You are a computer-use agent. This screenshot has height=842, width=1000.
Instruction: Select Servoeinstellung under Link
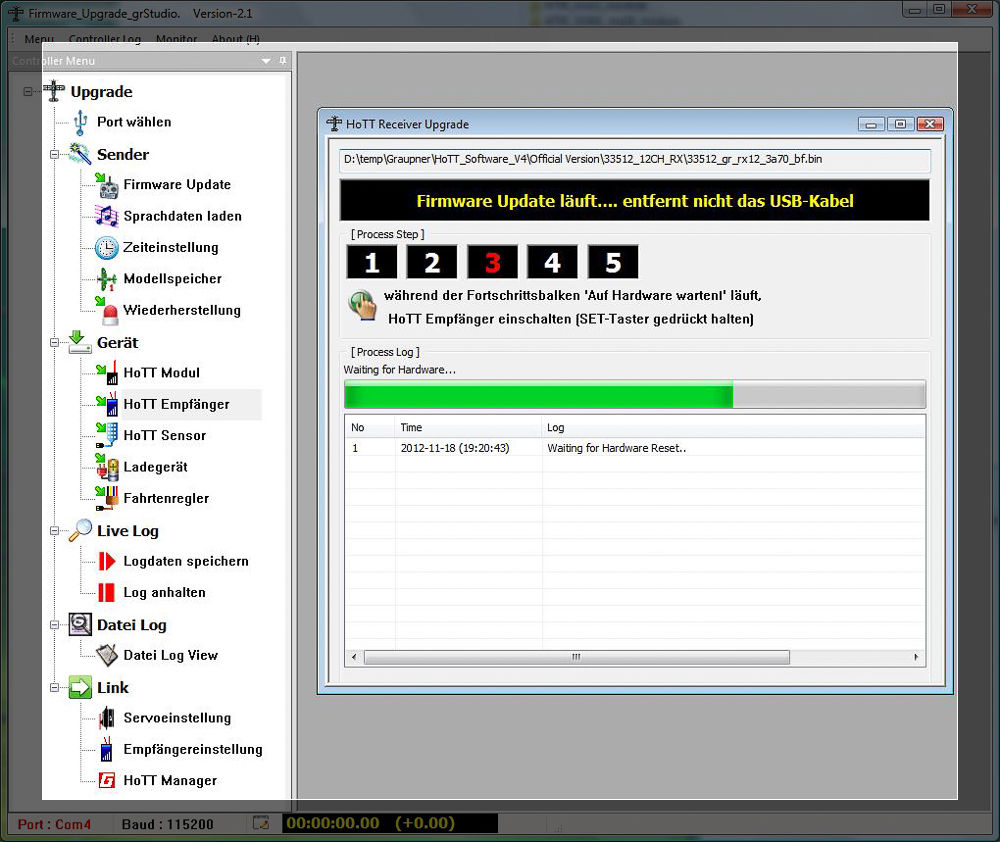176,718
